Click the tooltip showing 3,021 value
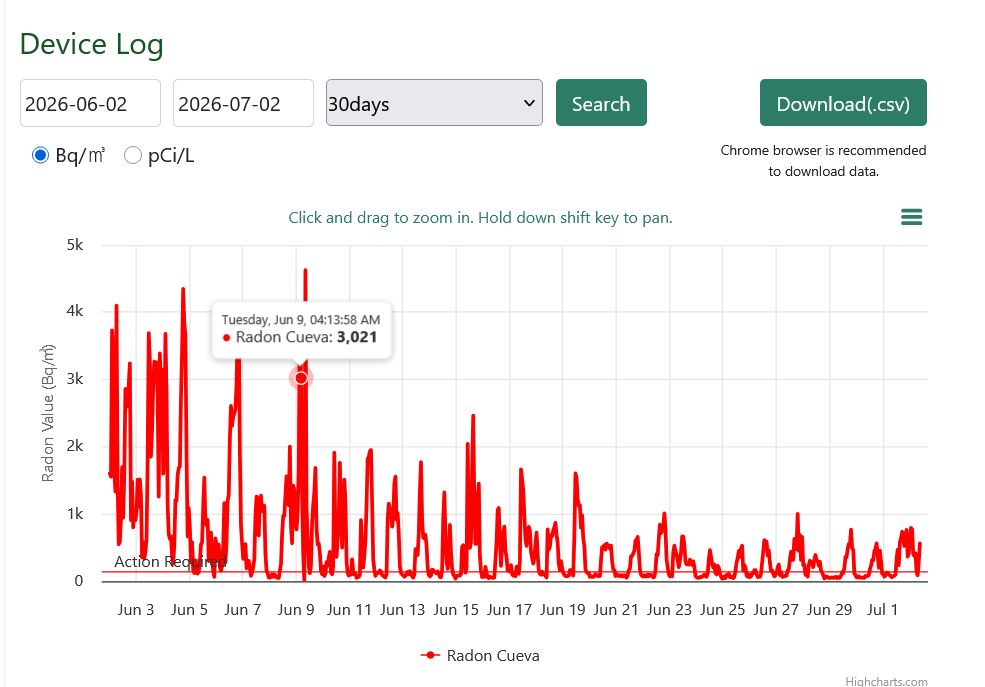Viewport: 985px width, 687px height. tap(302, 329)
